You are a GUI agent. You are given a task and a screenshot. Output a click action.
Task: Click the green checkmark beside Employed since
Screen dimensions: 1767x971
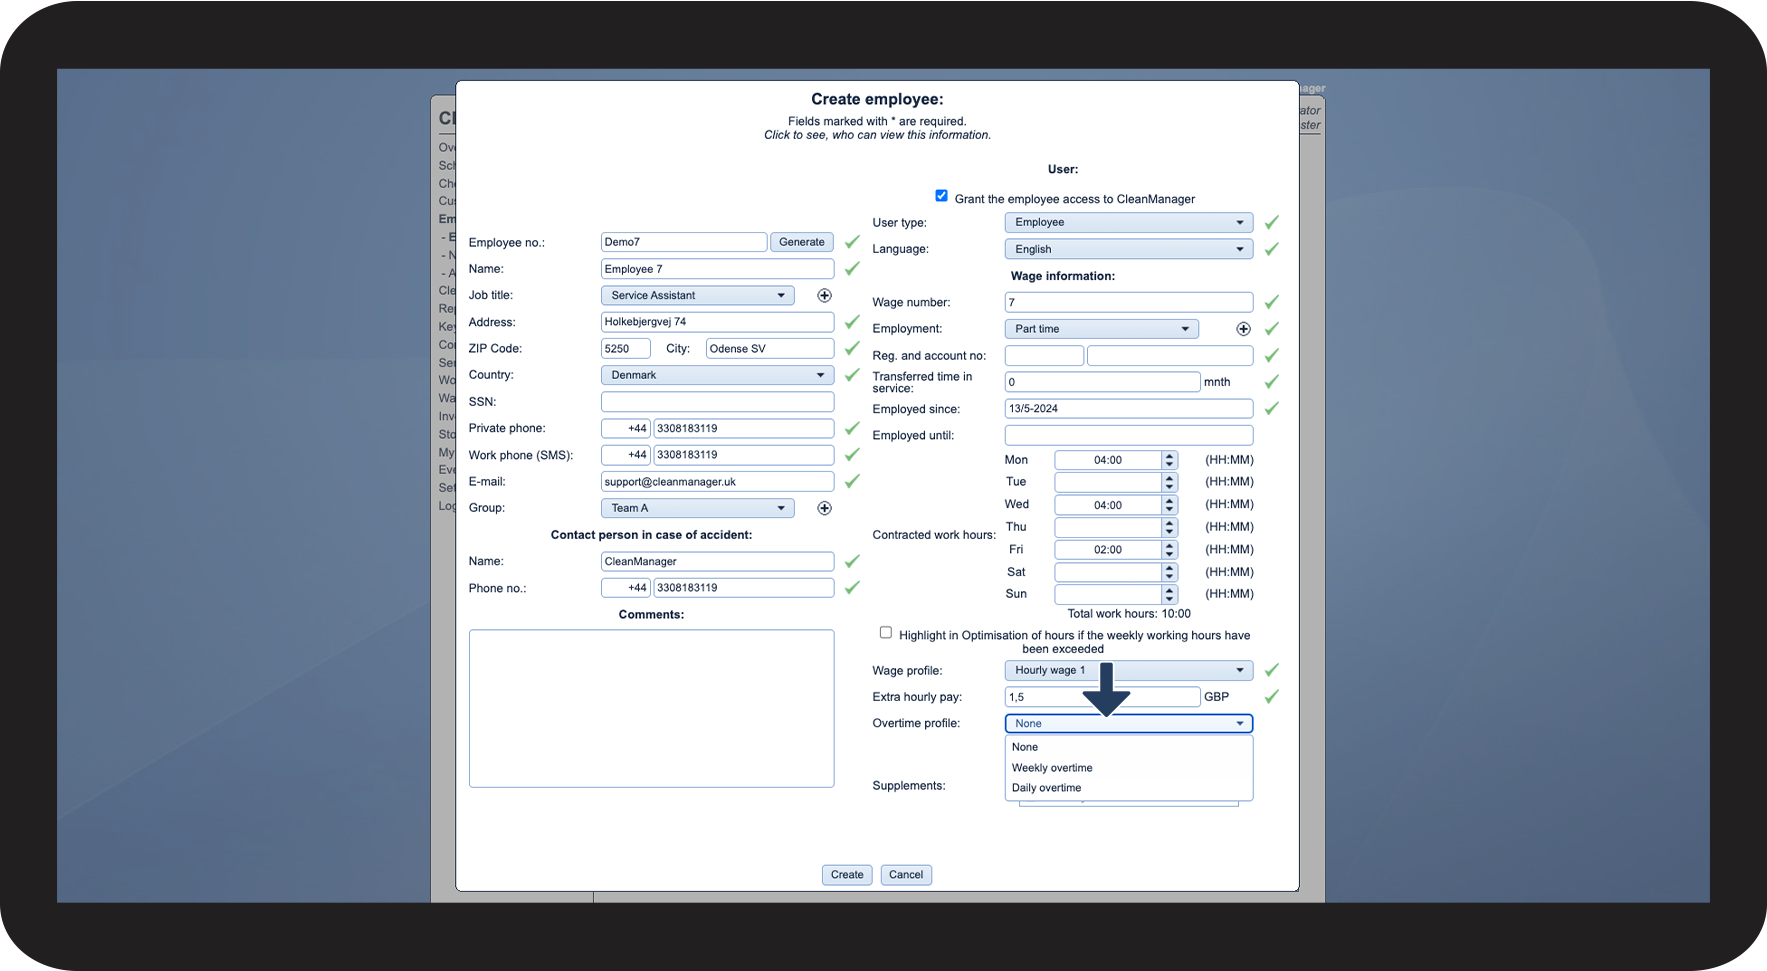pos(1271,408)
